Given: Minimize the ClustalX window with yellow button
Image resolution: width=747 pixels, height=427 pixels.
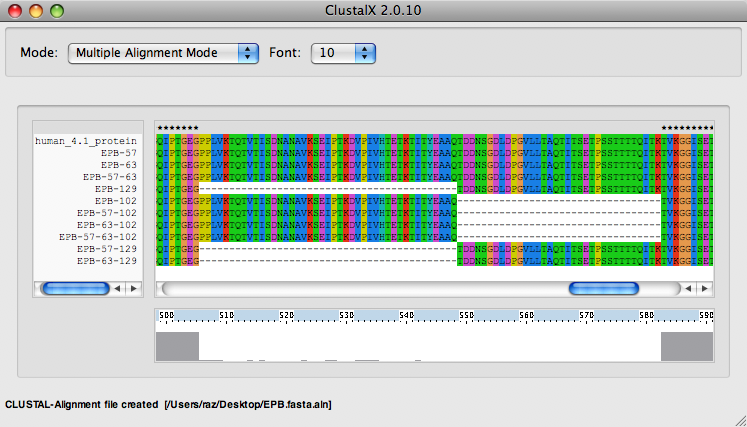Looking at the screenshot, I should 35,11.
